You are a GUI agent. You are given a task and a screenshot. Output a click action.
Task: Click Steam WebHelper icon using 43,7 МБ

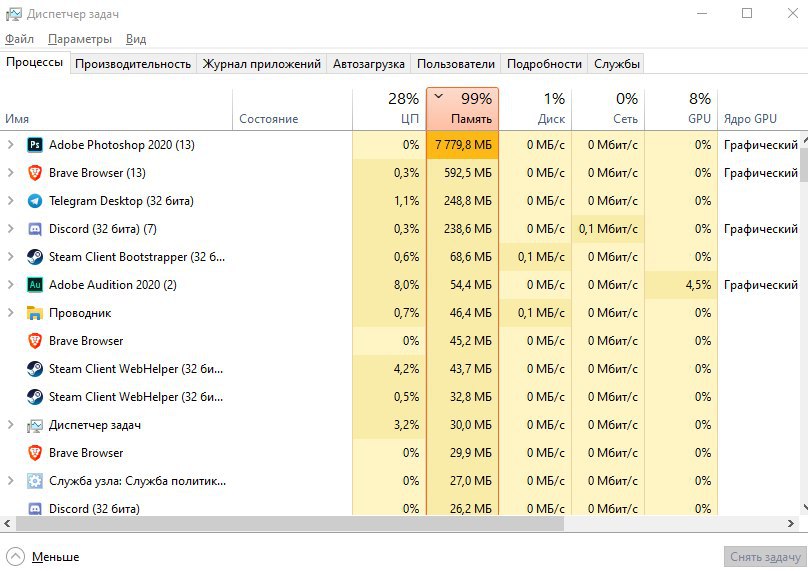click(x=35, y=369)
